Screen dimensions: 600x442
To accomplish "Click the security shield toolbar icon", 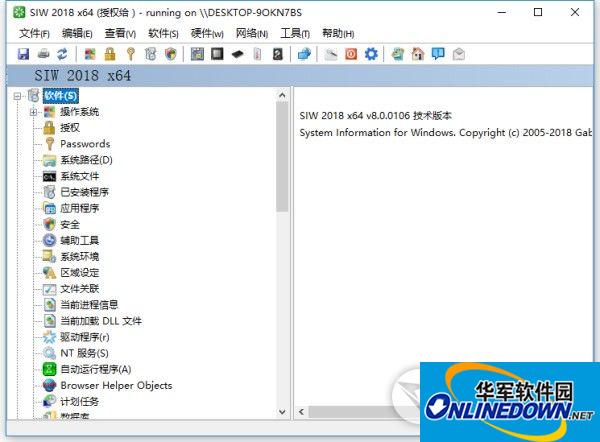I will click(171, 54).
